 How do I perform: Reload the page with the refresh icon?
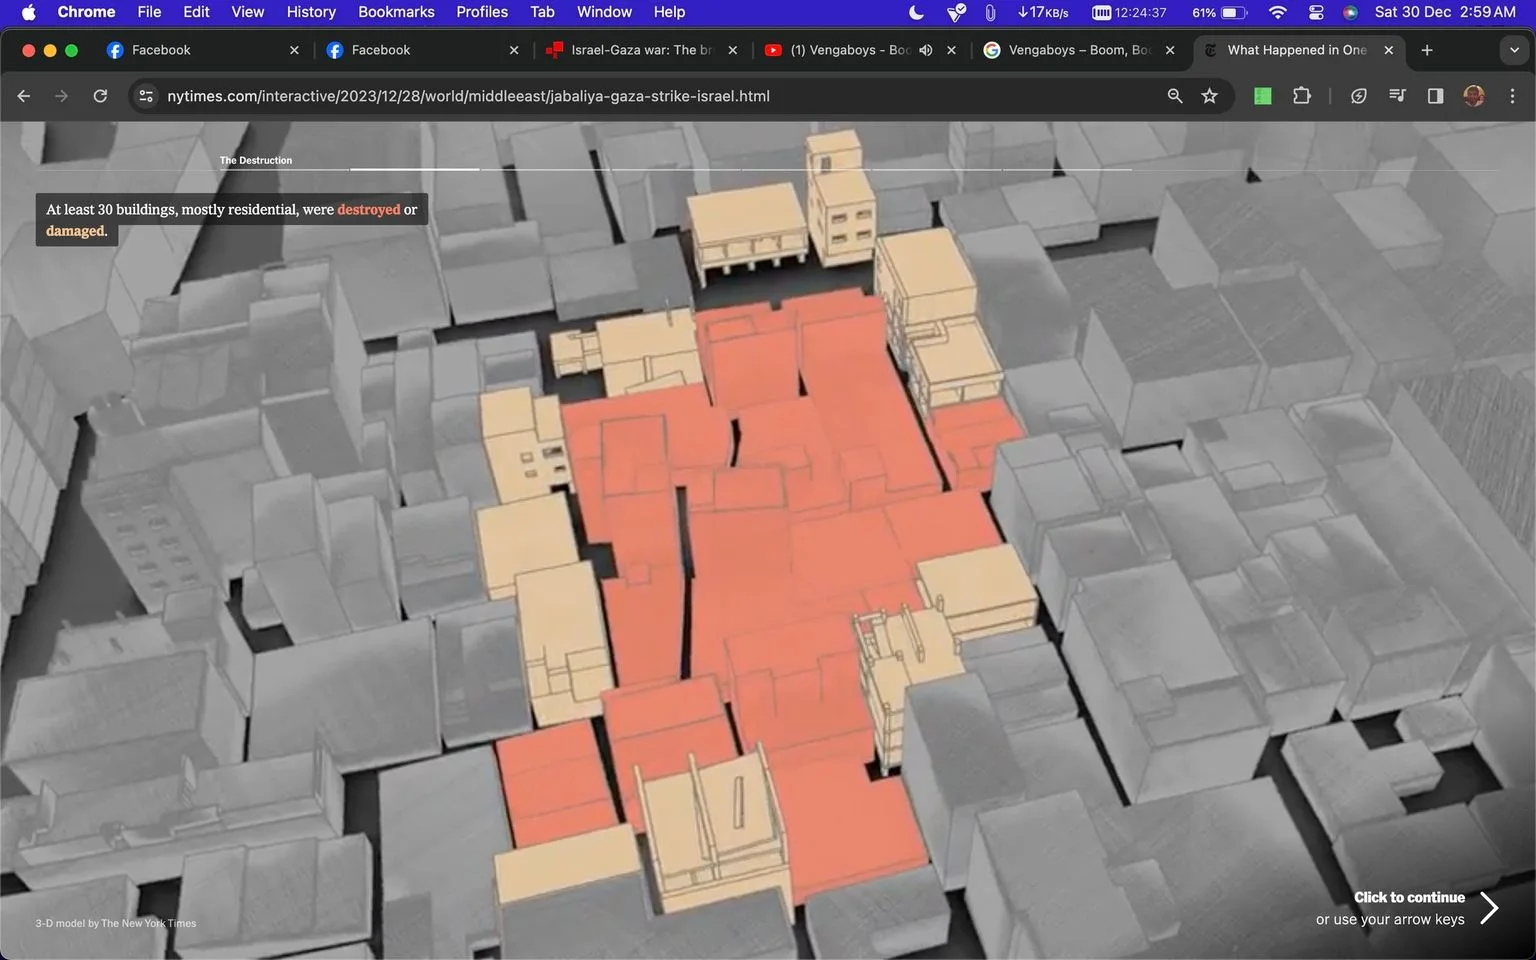coord(100,96)
